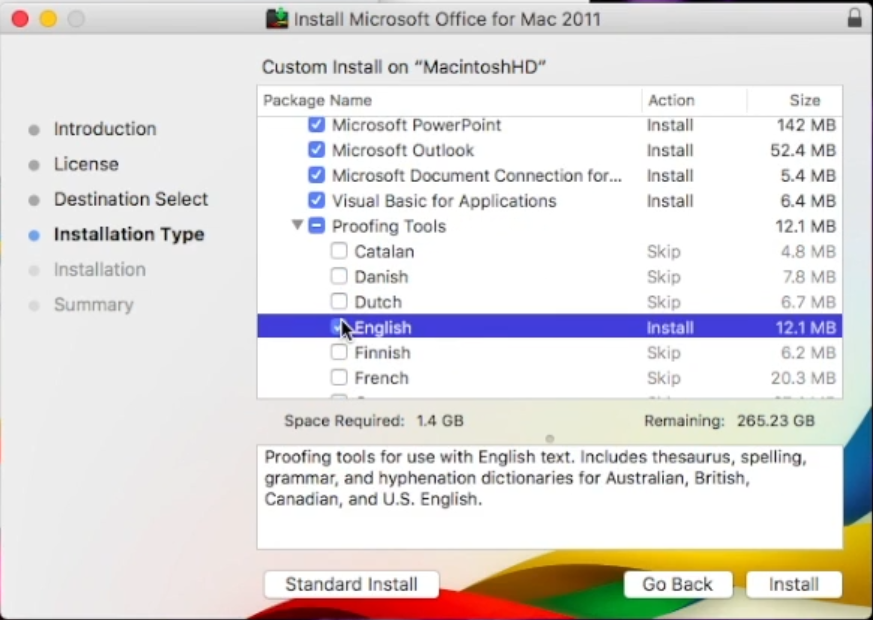Select the Microsoft PowerPoint row label
The image size is (873, 620).
(416, 125)
